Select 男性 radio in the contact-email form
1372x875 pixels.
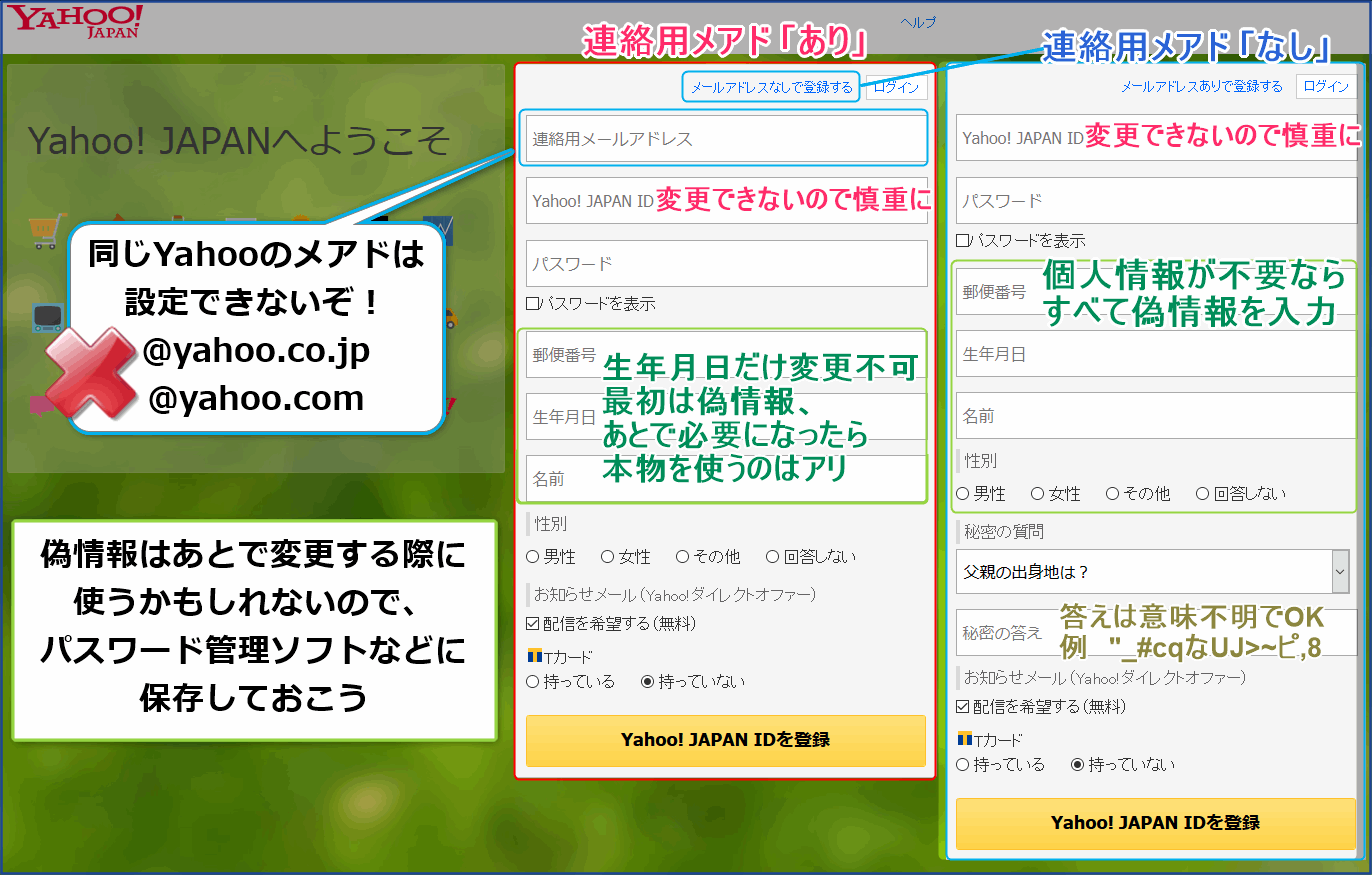tap(533, 557)
